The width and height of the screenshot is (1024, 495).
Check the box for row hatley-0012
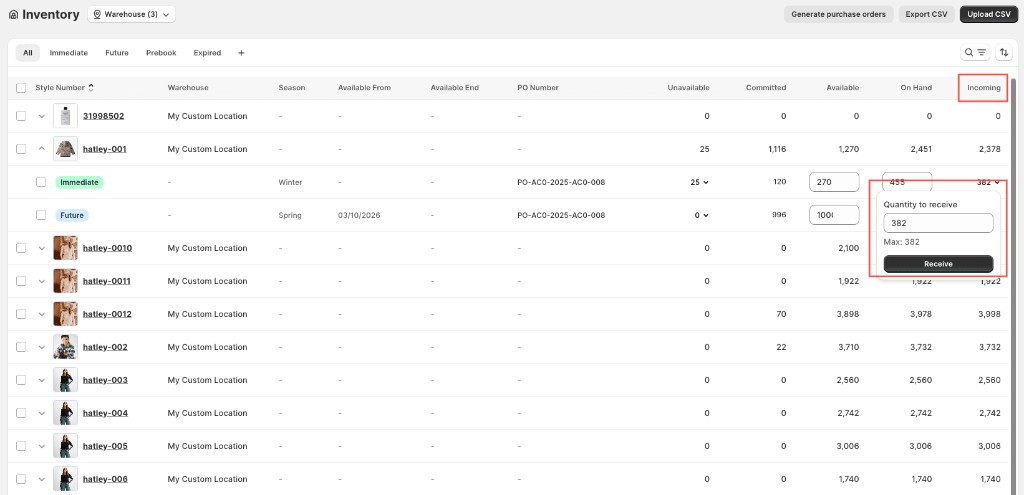pos(21,314)
